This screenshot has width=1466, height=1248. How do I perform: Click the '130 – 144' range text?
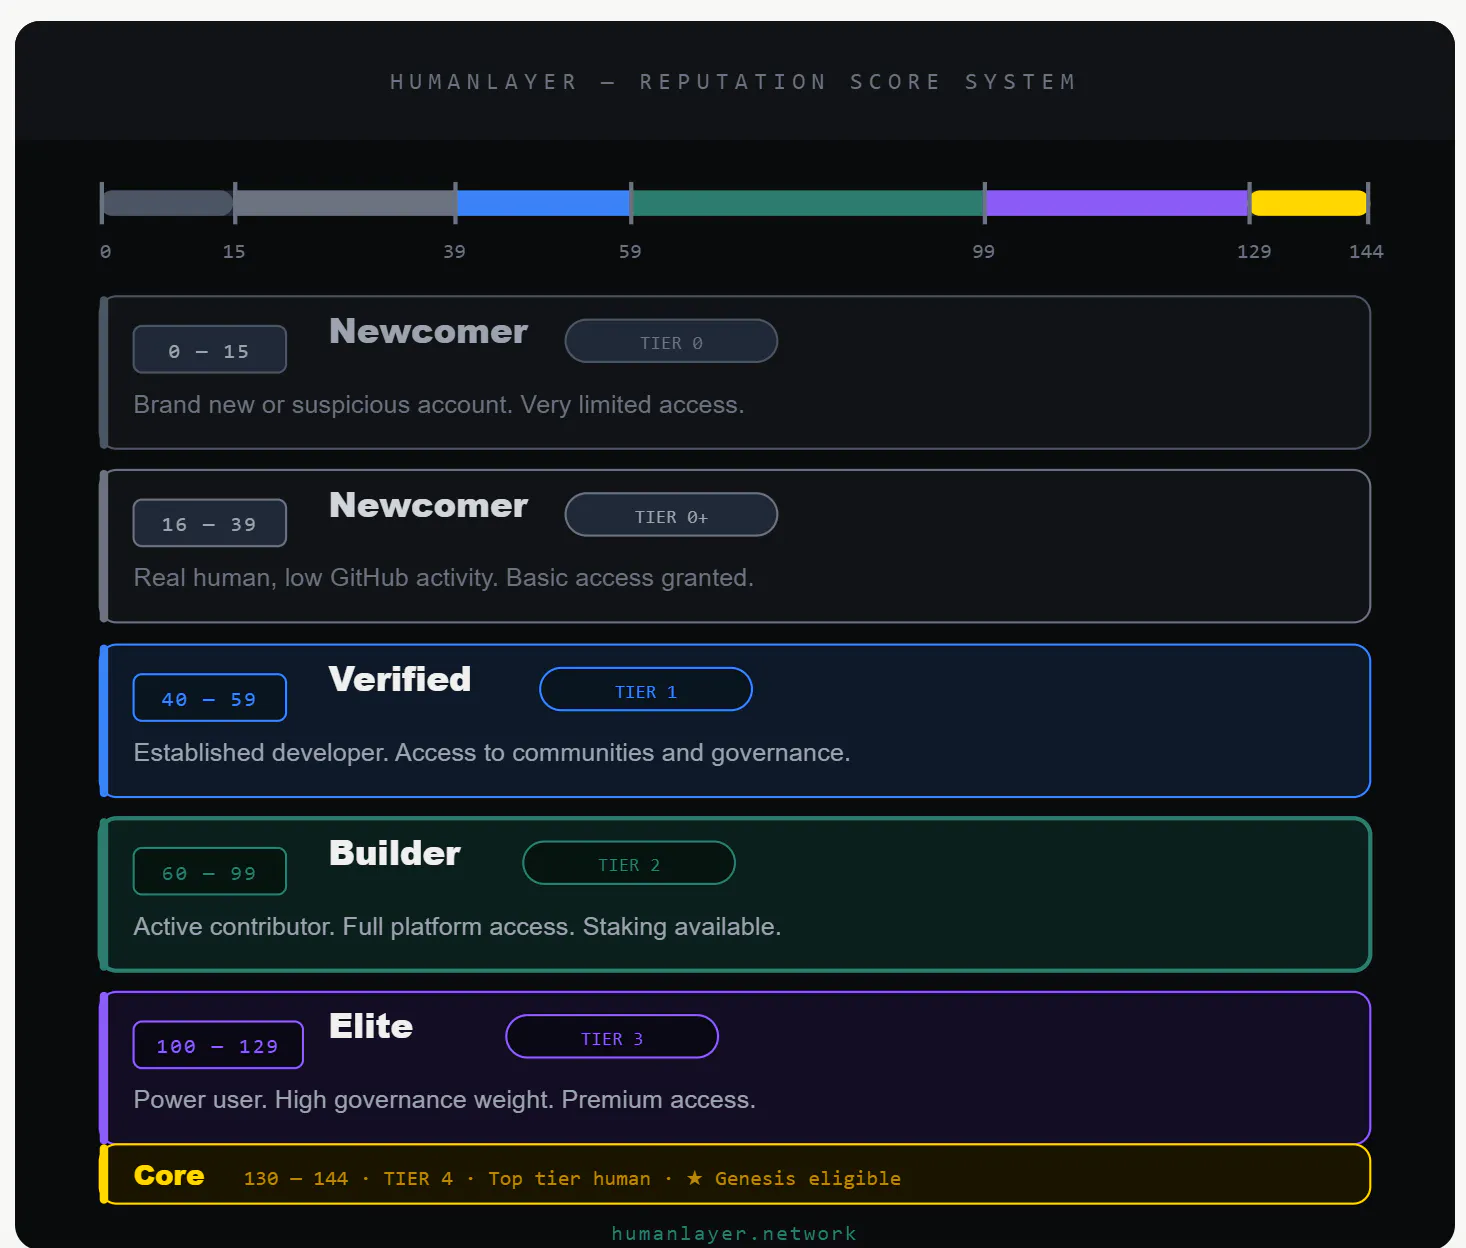click(x=296, y=1179)
